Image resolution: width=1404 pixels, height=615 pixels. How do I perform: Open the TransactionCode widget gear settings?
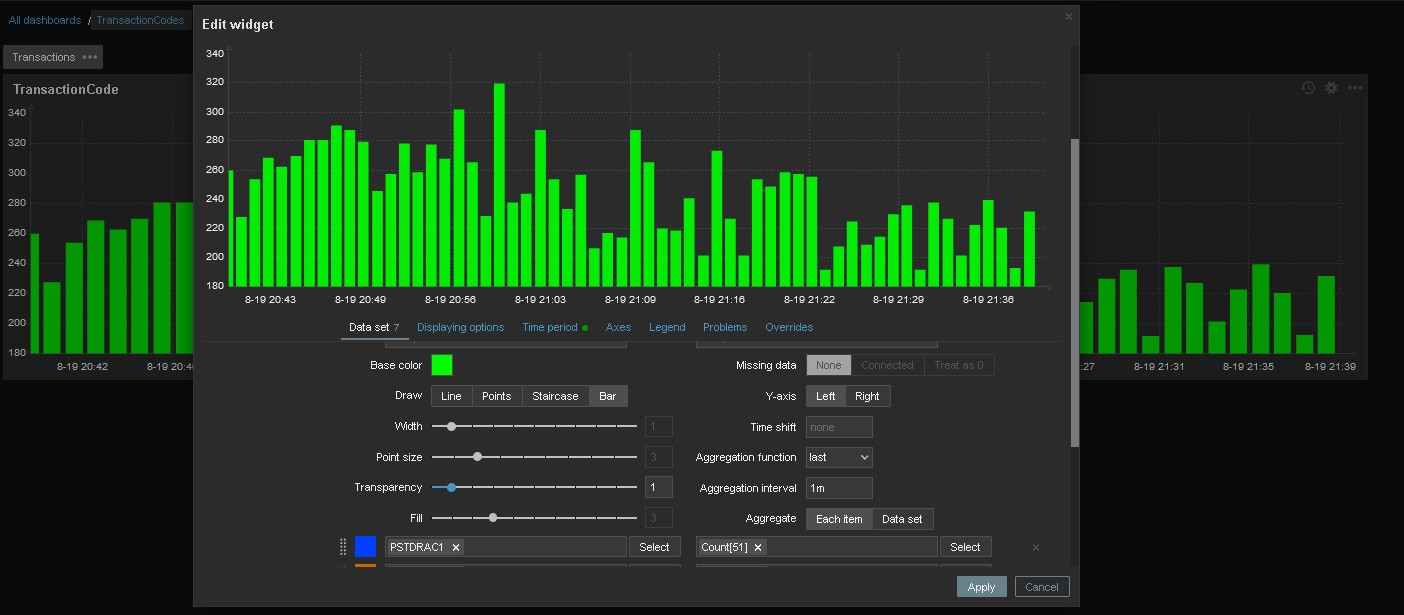1331,88
